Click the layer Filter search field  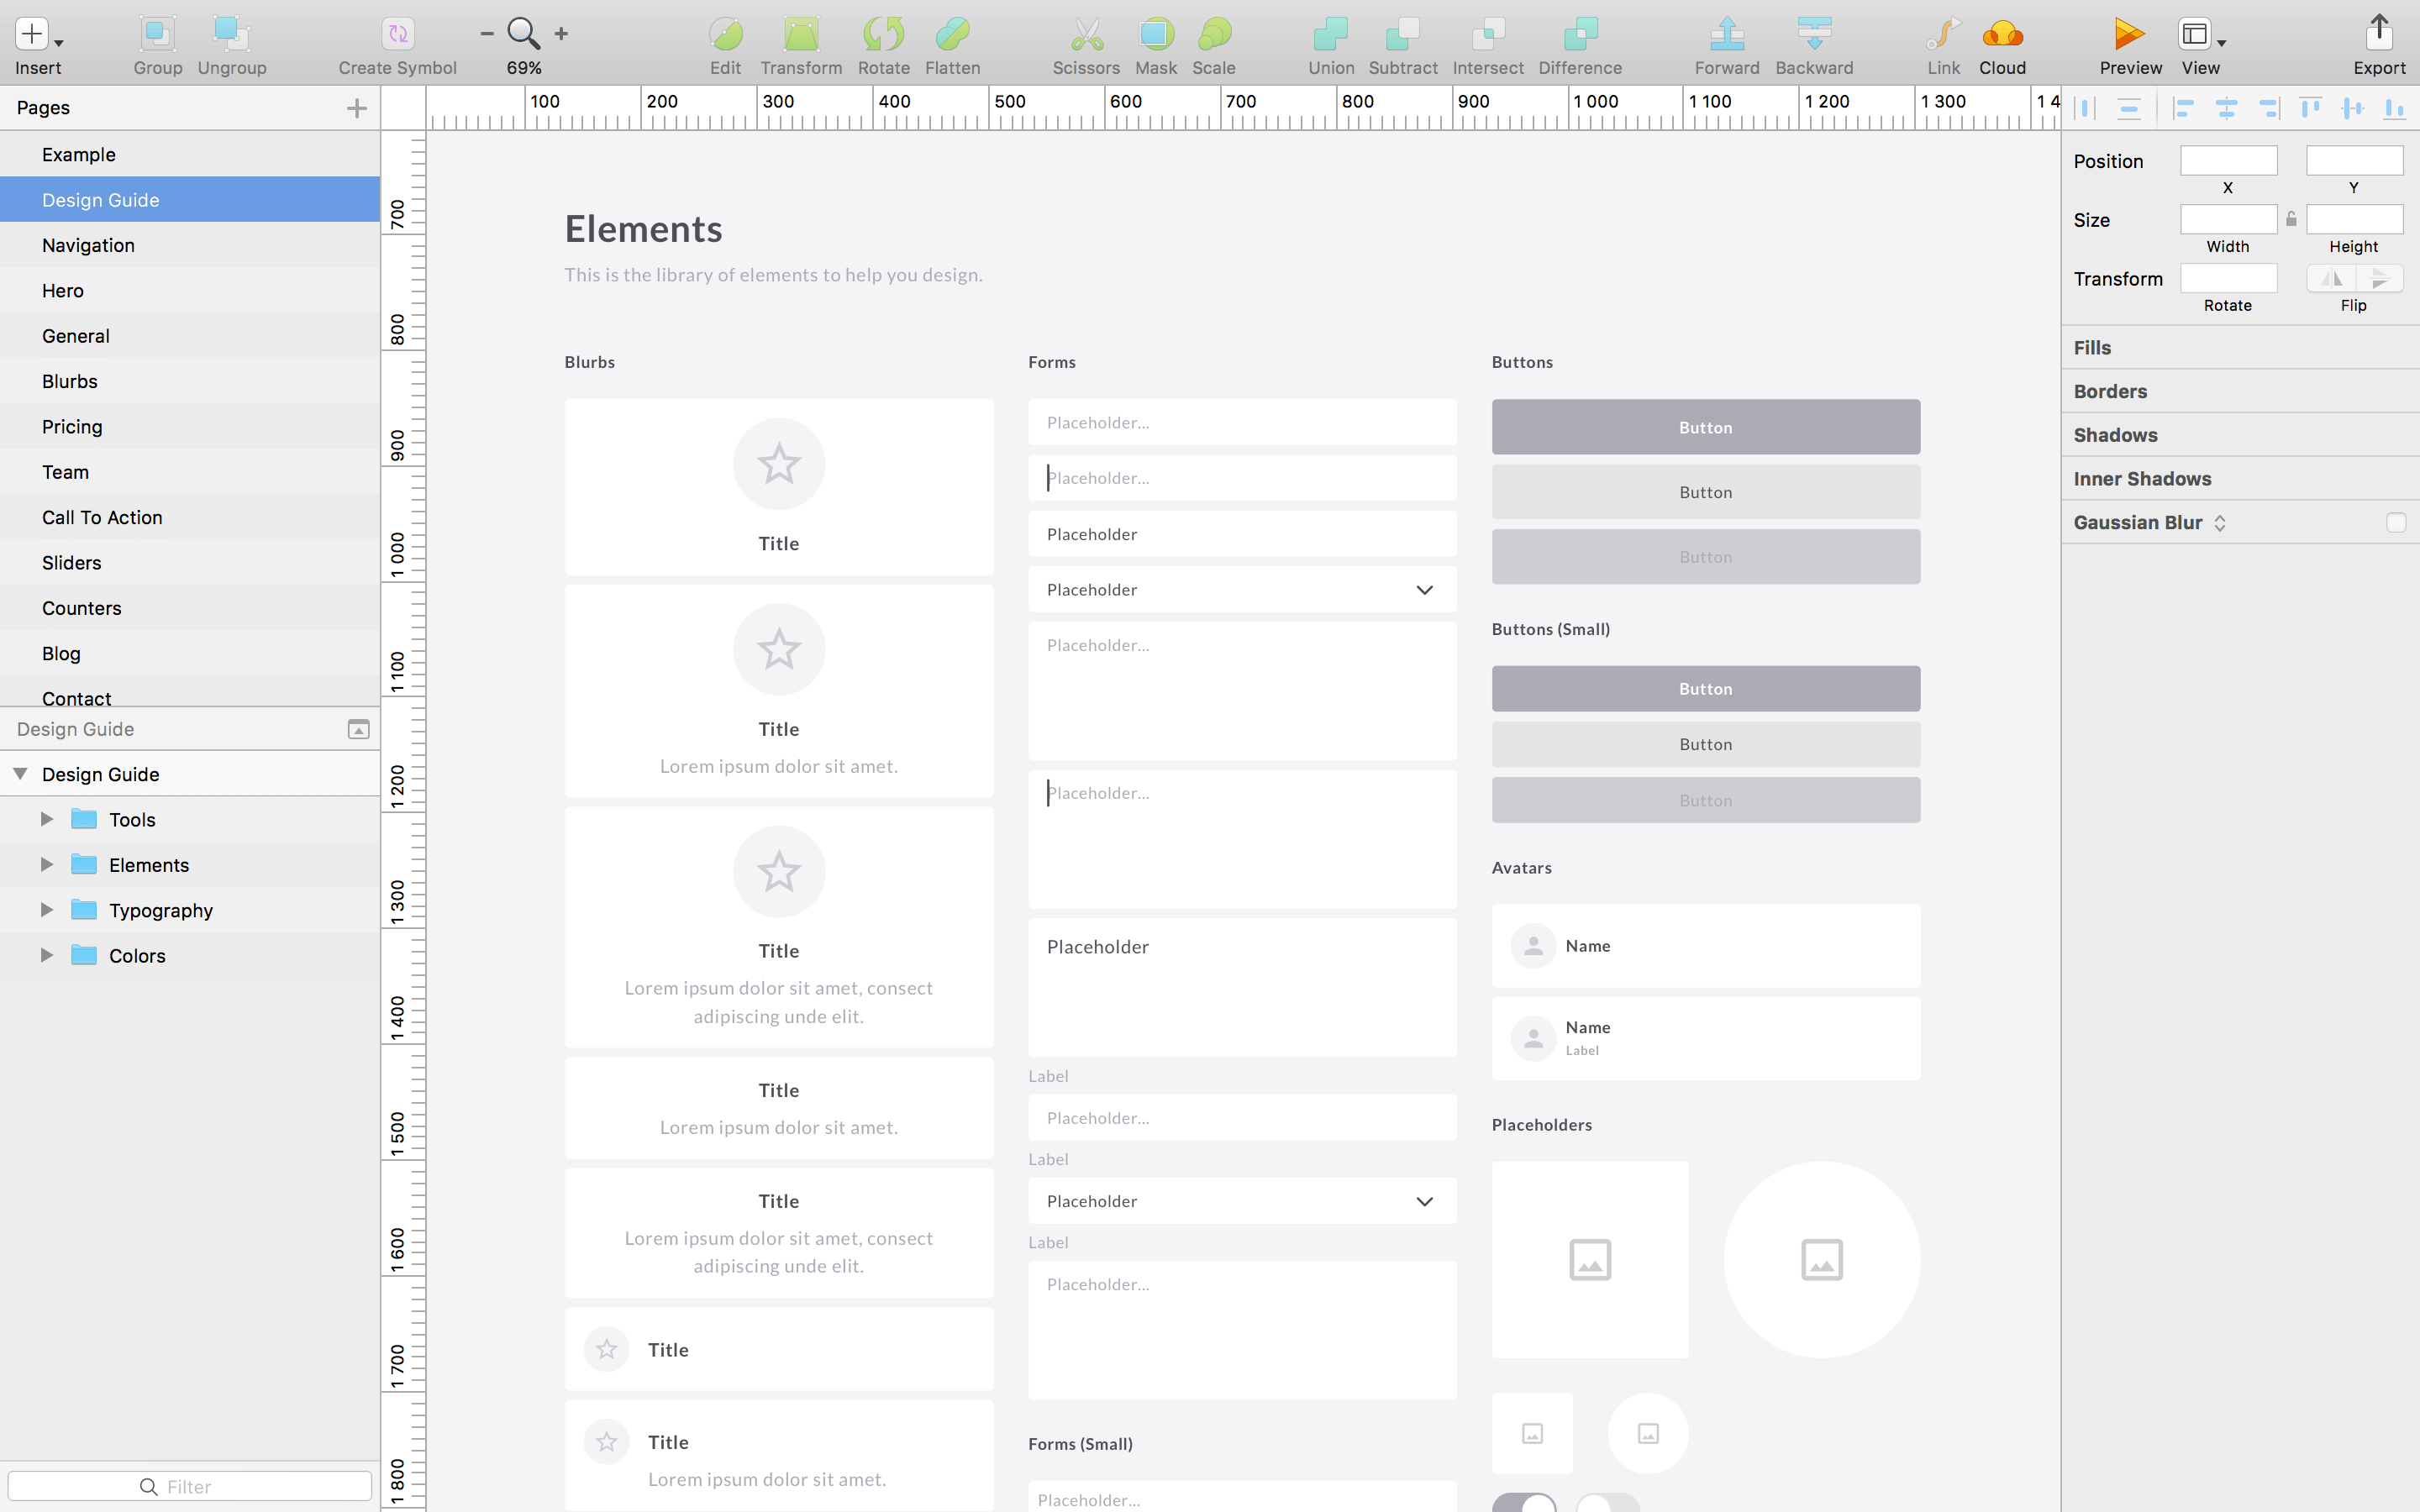[190, 1486]
